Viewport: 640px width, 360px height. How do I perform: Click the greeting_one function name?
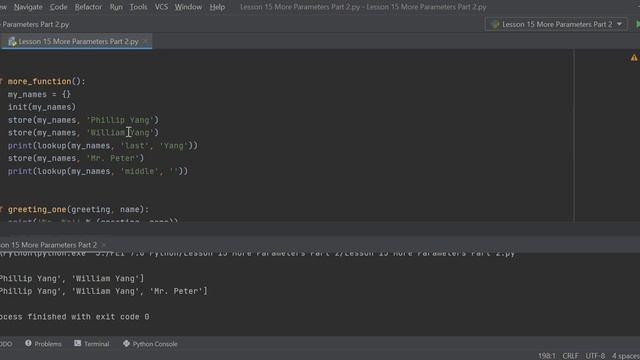click(x=37, y=210)
